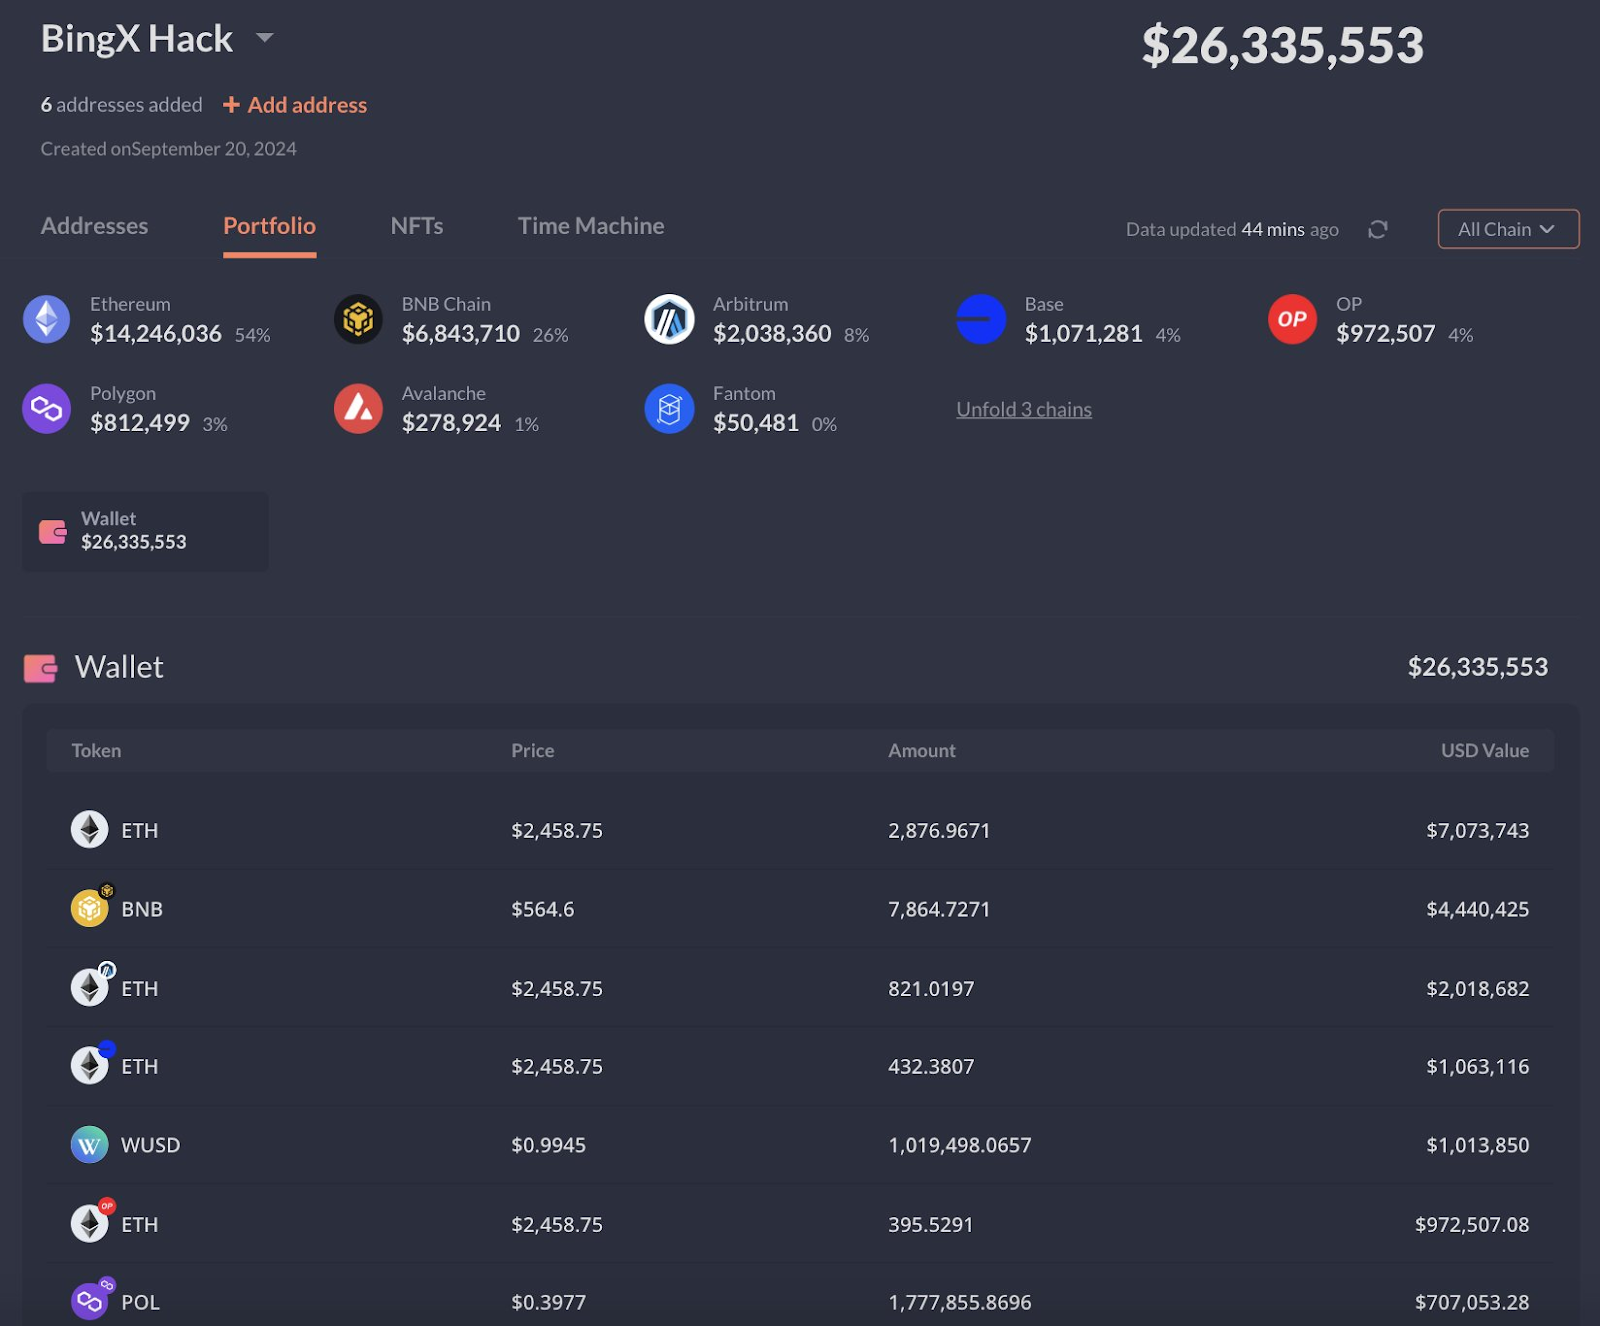
Task: Click the pink Wallet icon
Action: point(42,667)
